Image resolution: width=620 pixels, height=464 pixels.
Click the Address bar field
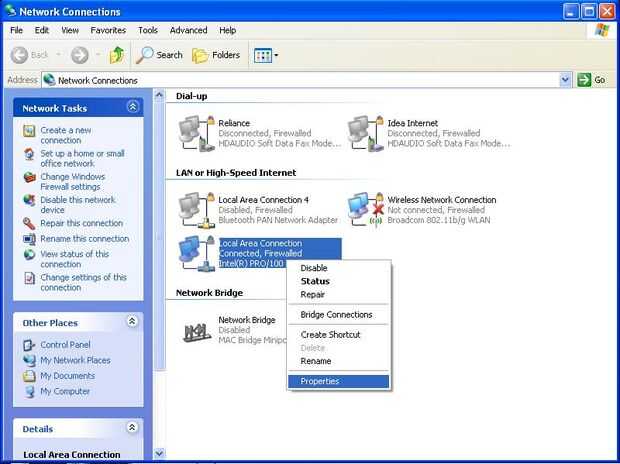[306, 80]
